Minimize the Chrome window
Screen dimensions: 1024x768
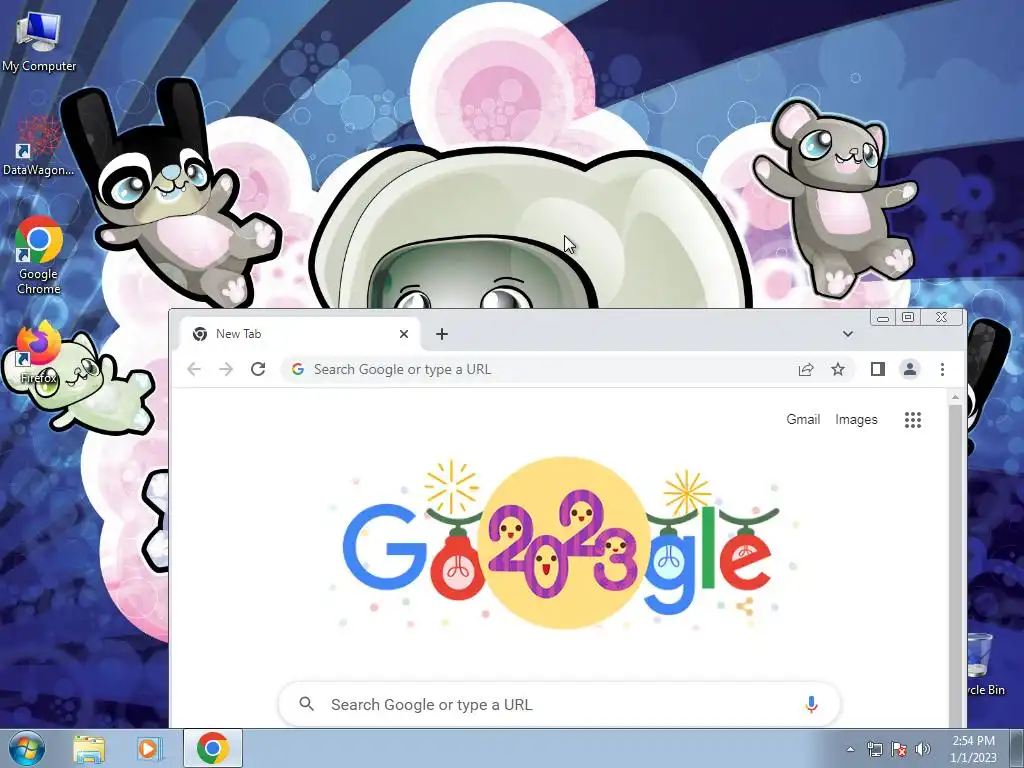[x=883, y=317]
